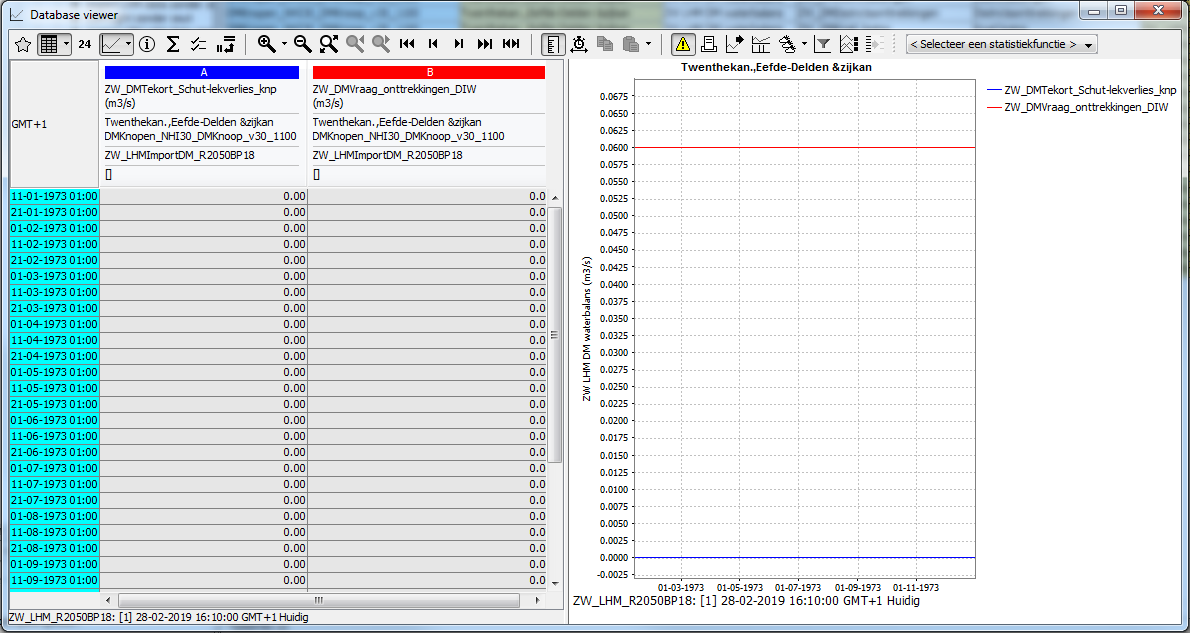Select the 11-01-1973 01:00 row
1190x633 pixels.
[54, 196]
